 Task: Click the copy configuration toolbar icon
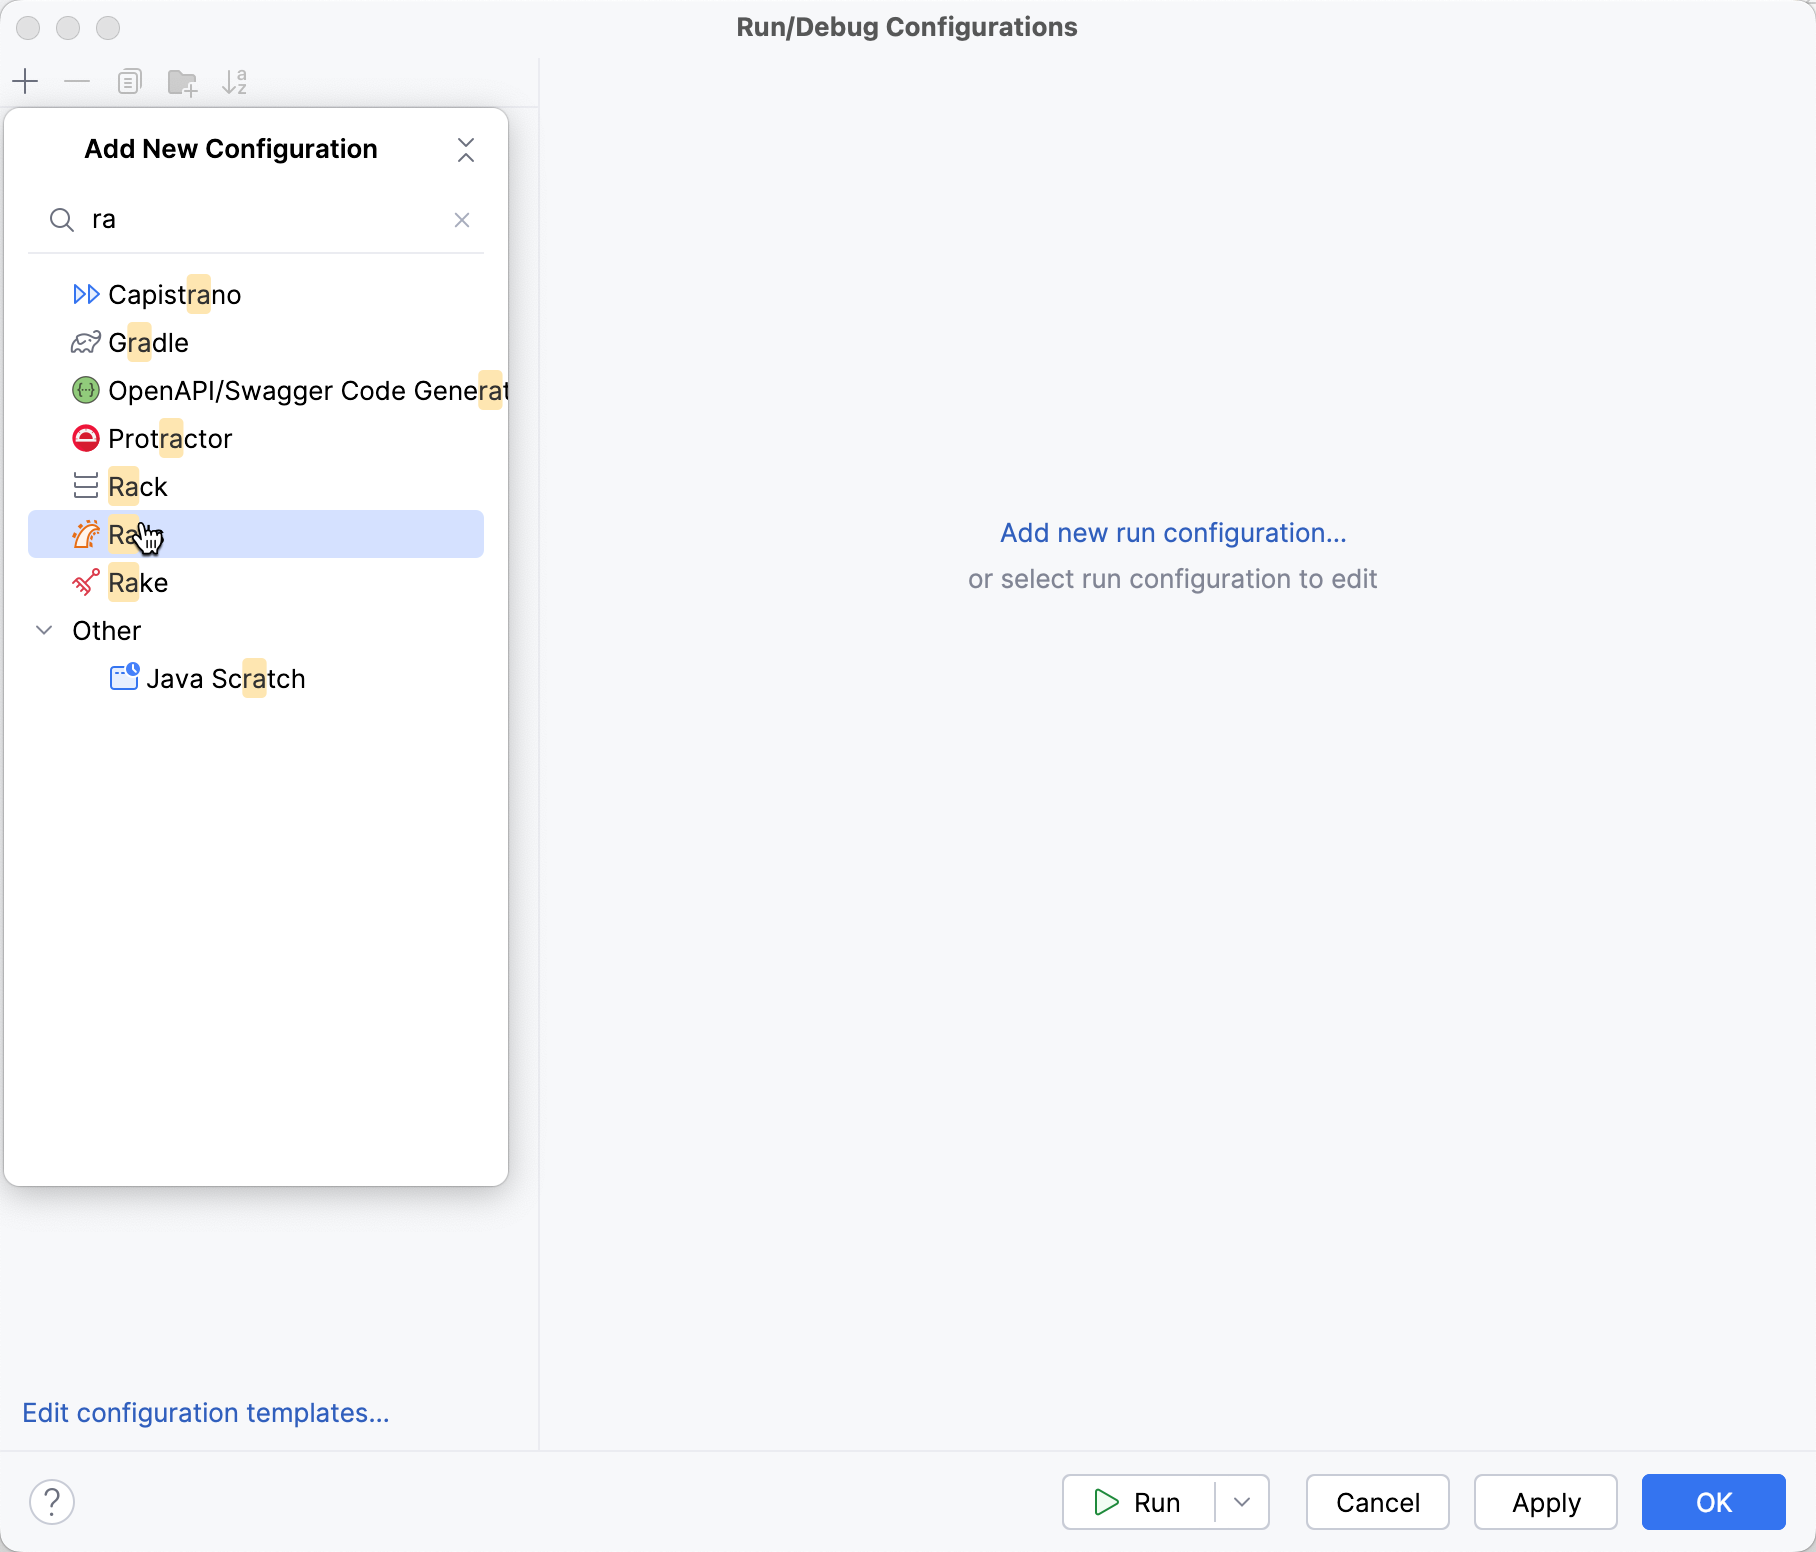tap(129, 81)
